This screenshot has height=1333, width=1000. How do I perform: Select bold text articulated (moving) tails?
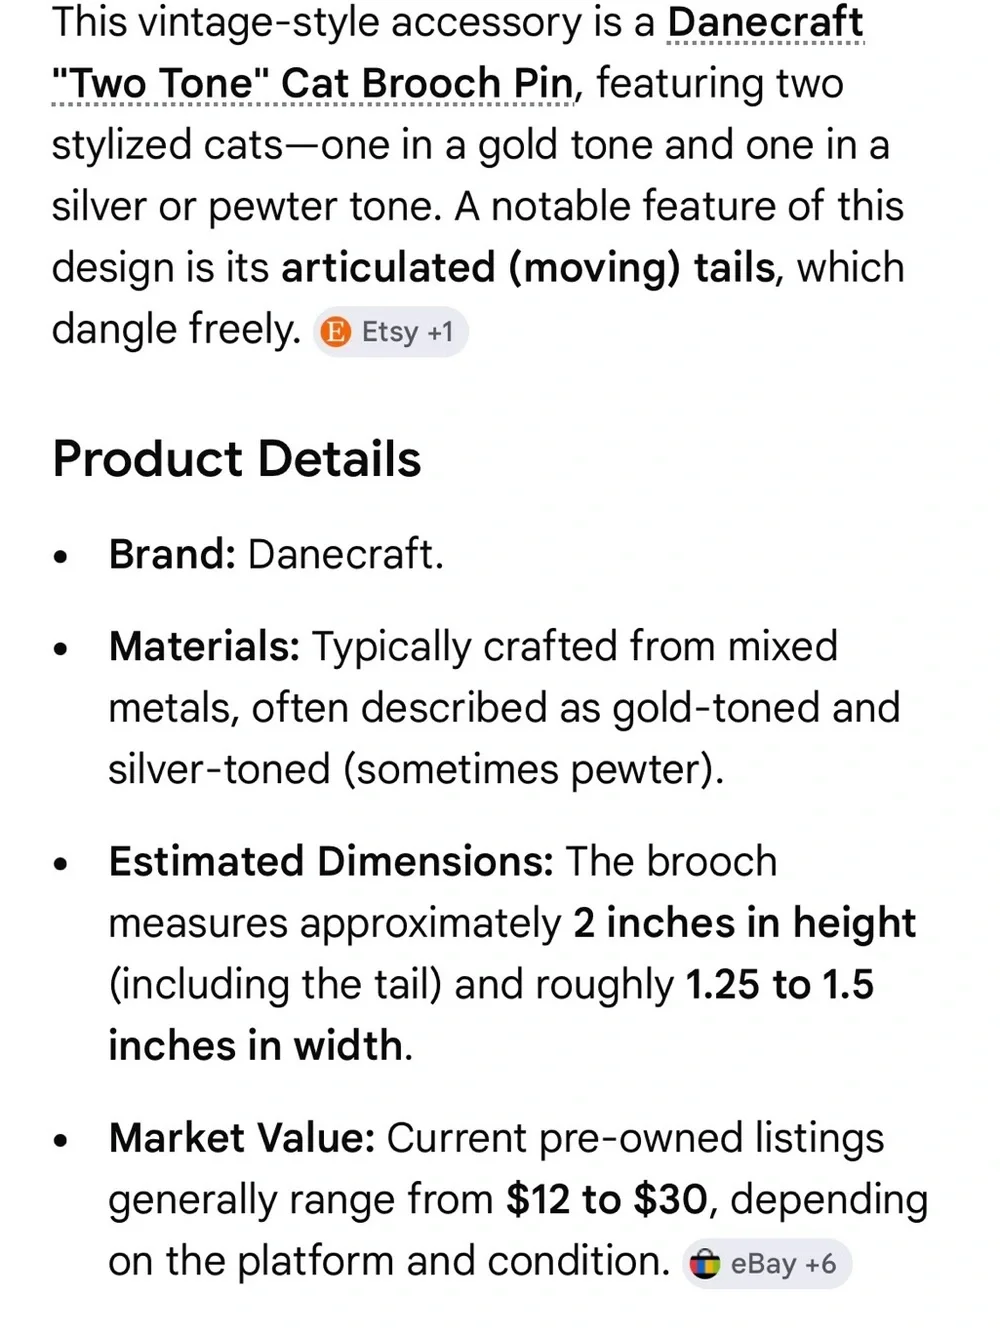click(x=528, y=268)
